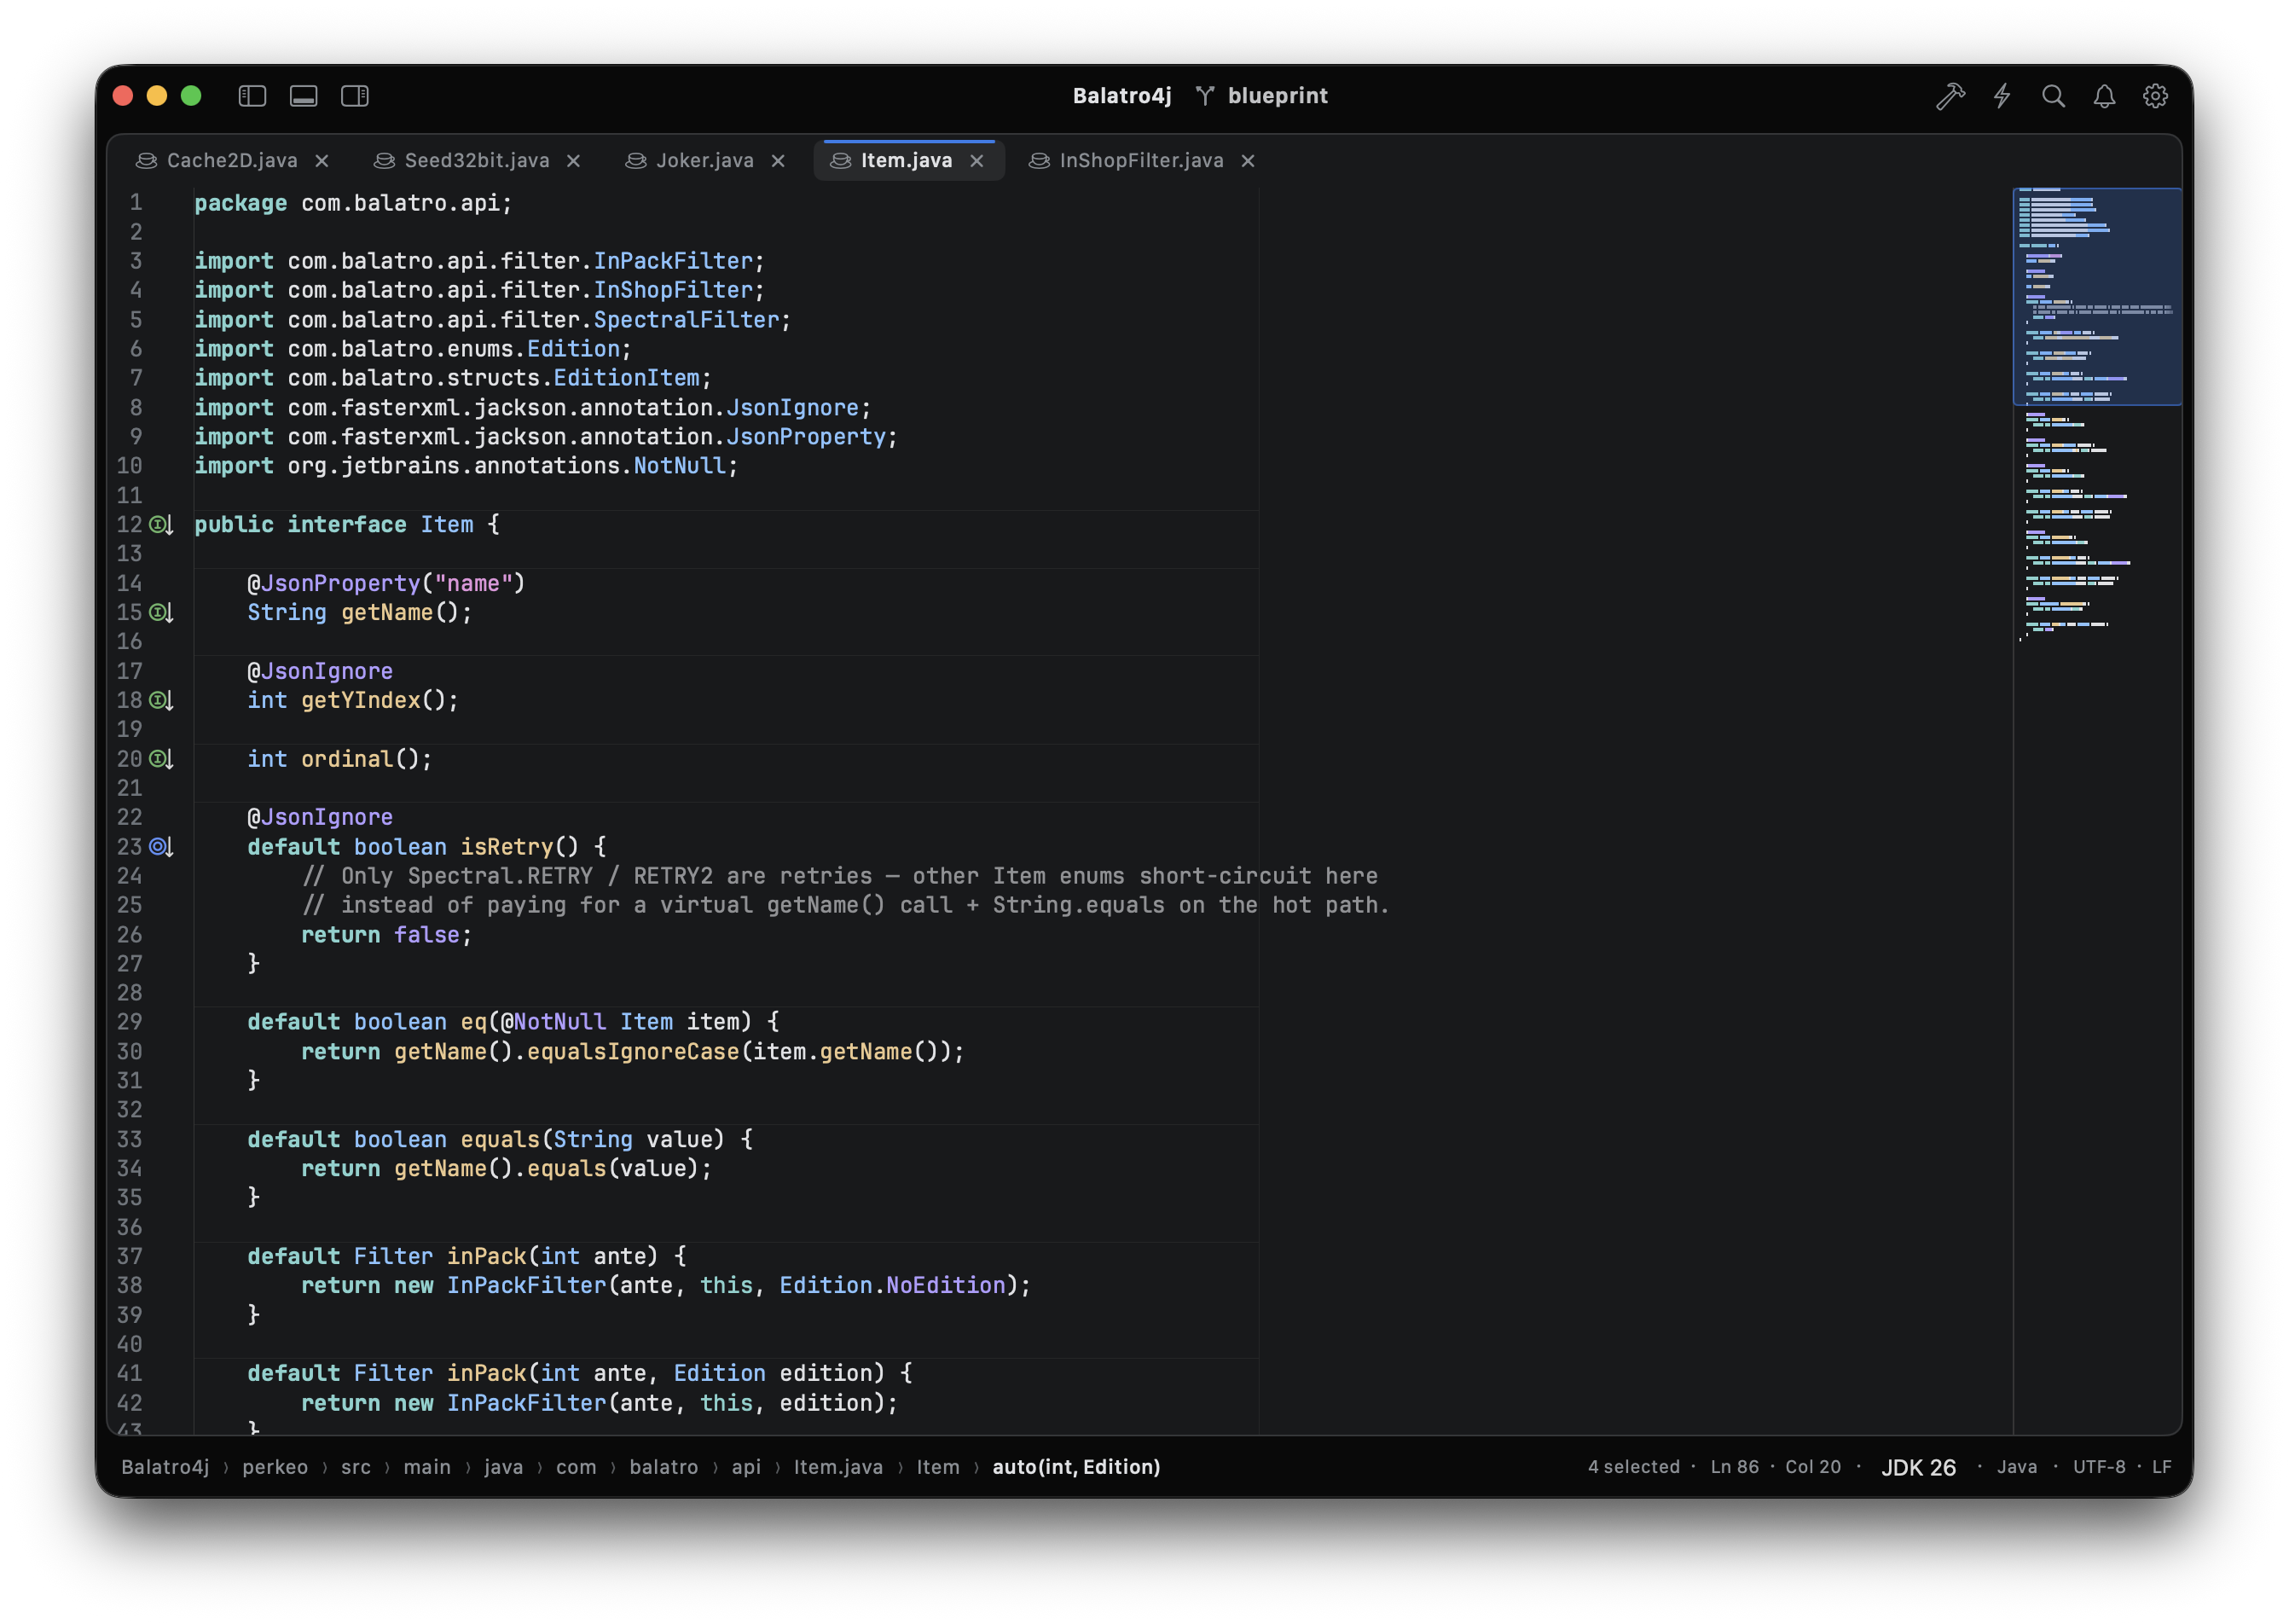Click the Item interface breadcrumb

click(x=938, y=1467)
